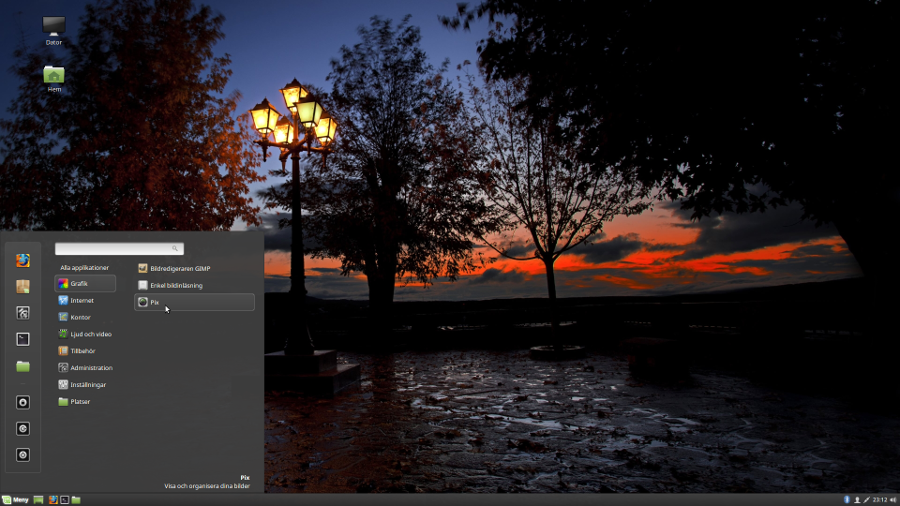Image resolution: width=900 pixels, height=506 pixels.
Task: Select the Internet category in the menu
Action: [84, 300]
